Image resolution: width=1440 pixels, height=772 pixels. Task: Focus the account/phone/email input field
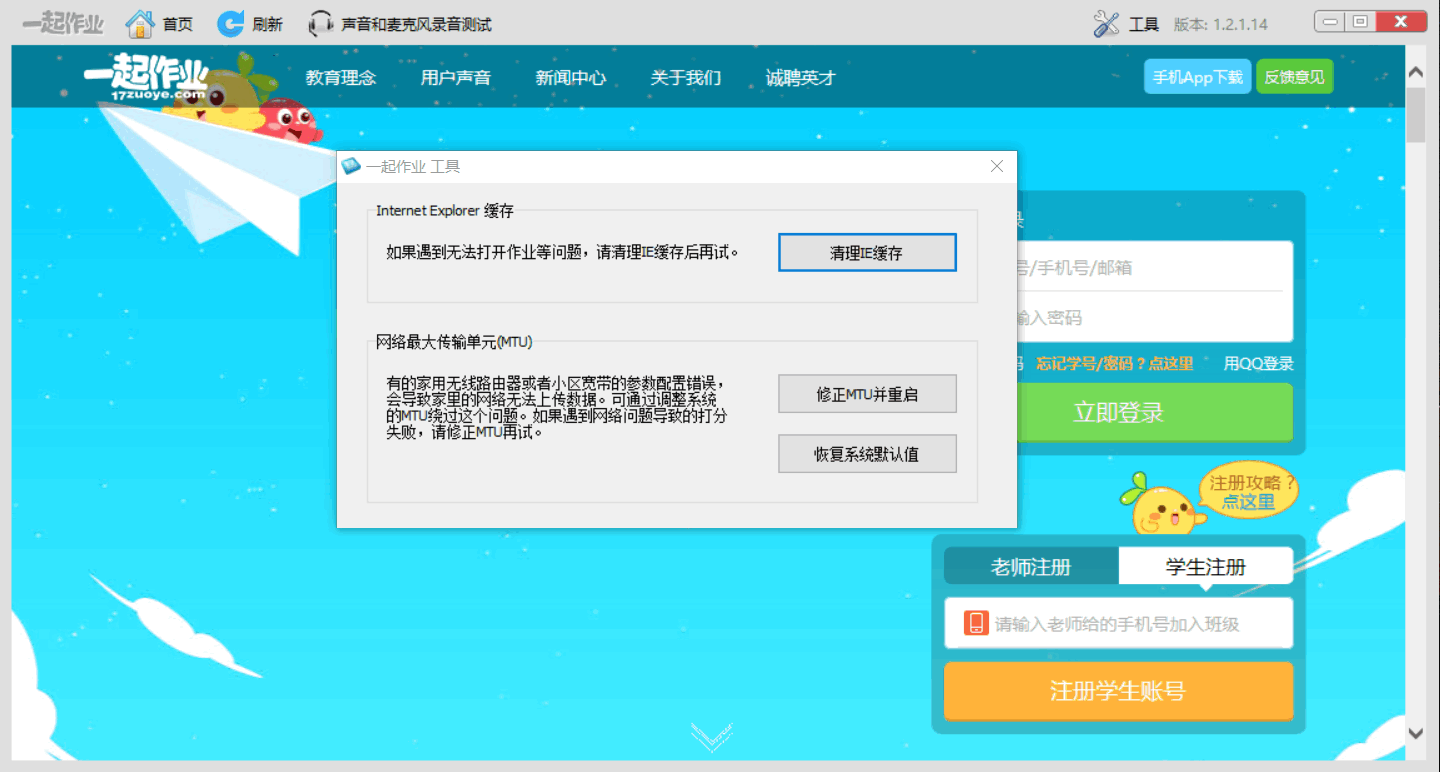(x=1155, y=267)
